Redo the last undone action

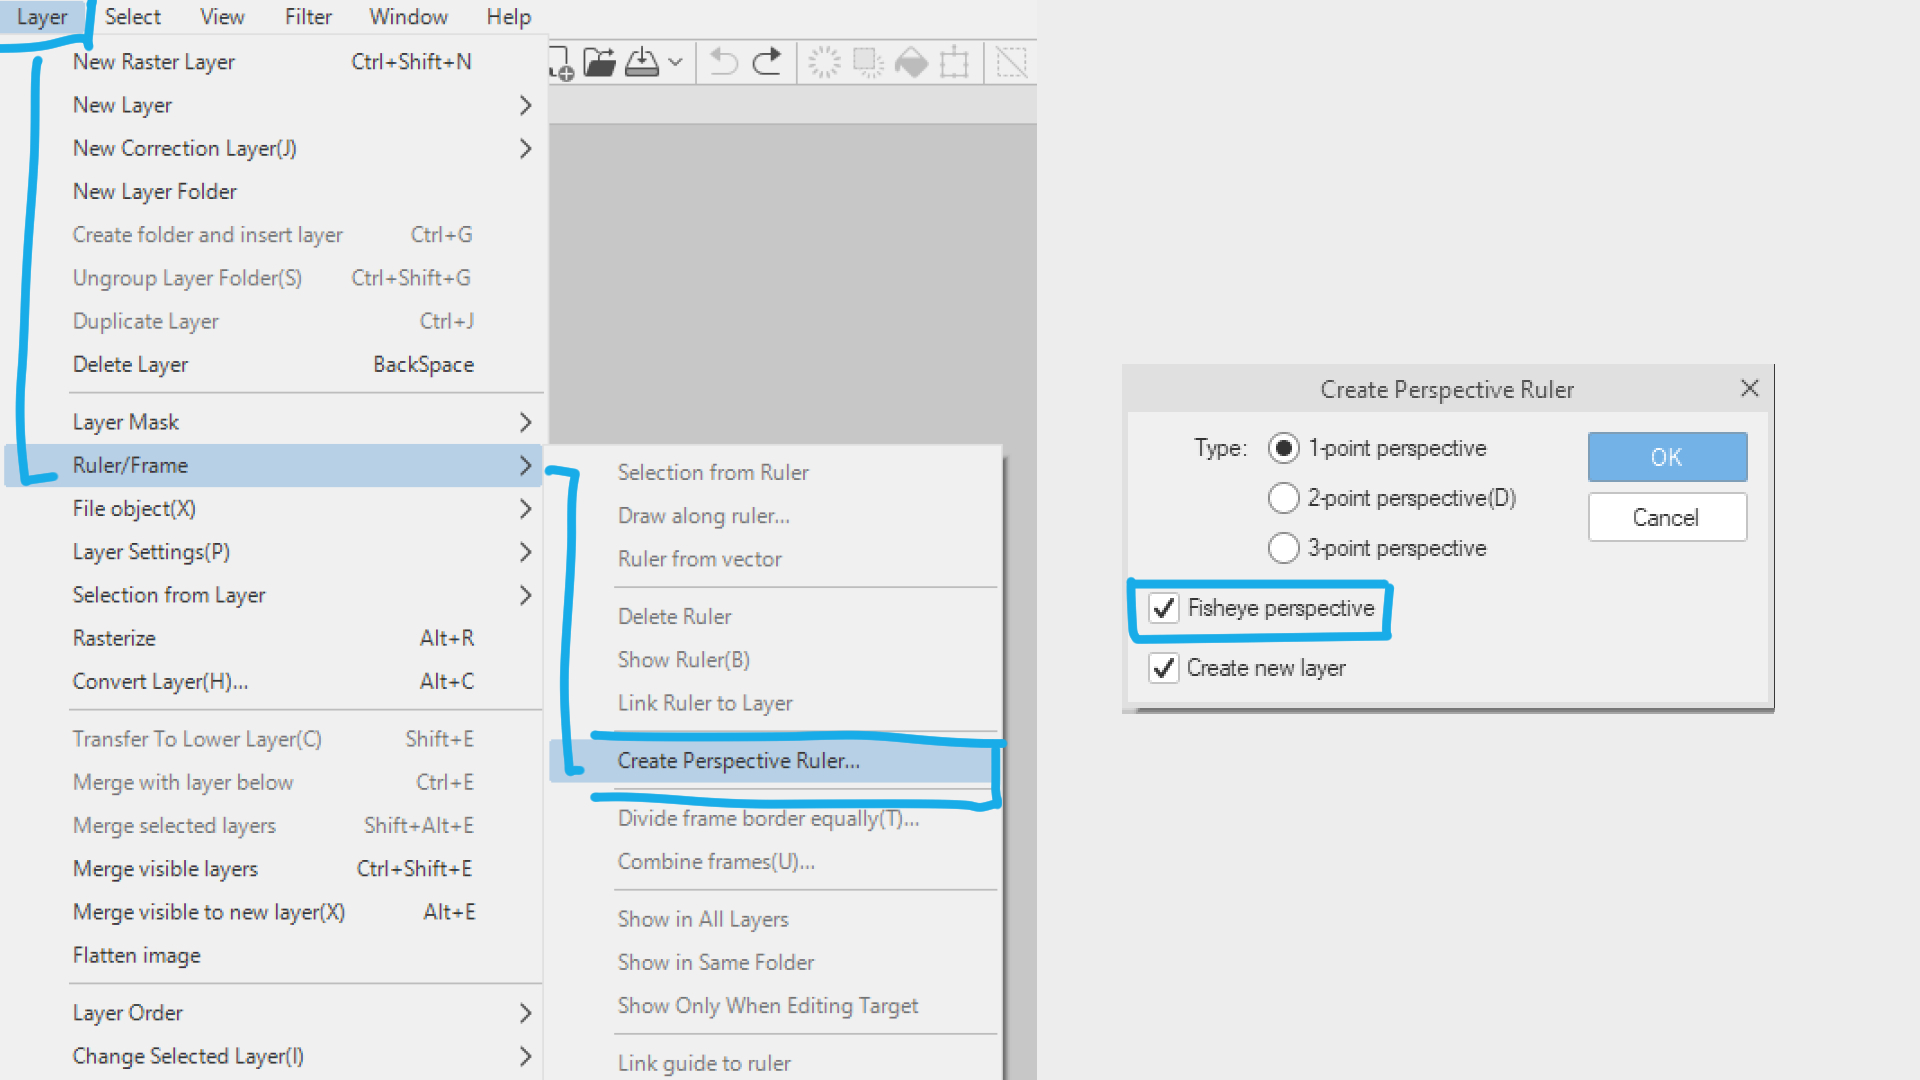[768, 62]
